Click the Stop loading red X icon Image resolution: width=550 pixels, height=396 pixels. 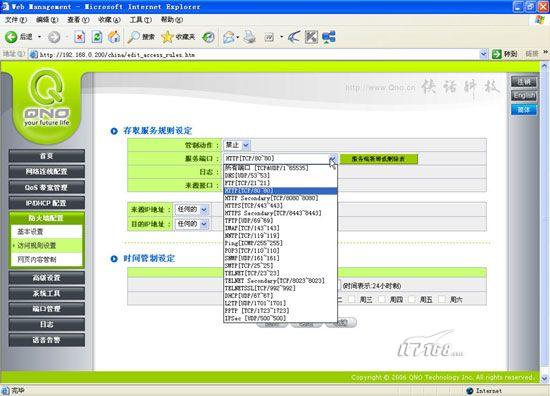point(80,37)
